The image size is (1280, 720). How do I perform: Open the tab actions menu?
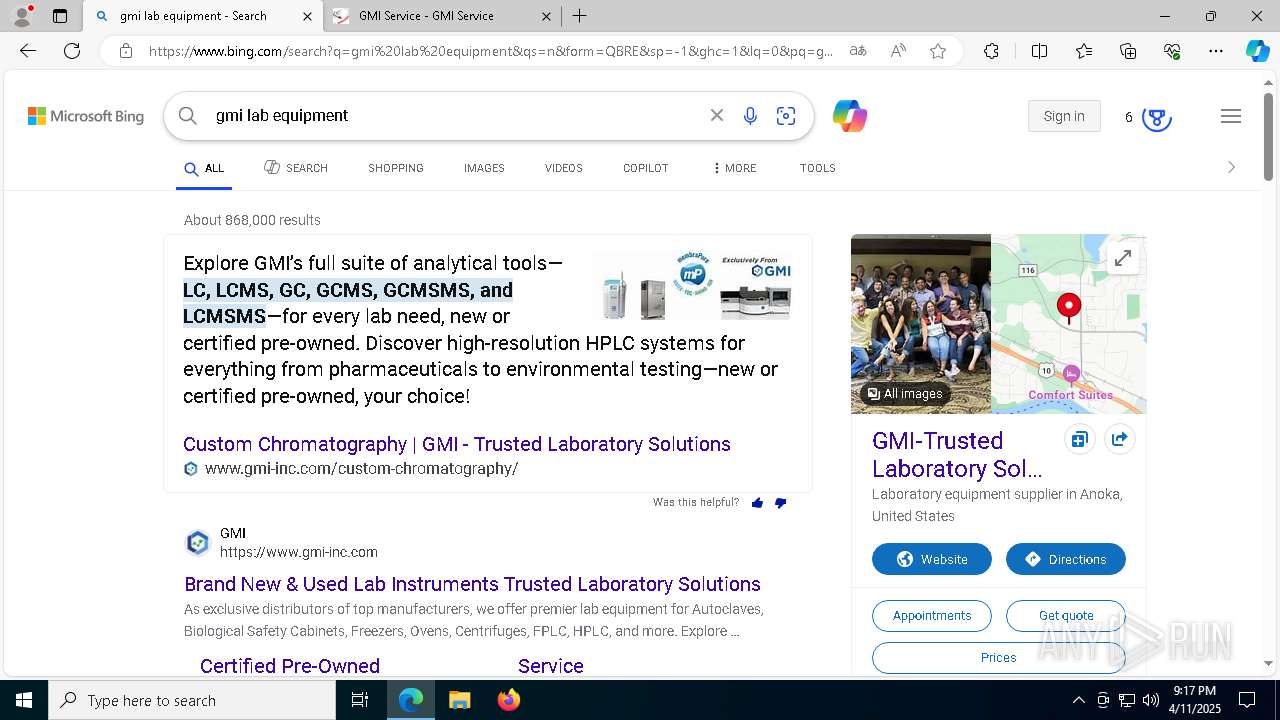coord(60,16)
